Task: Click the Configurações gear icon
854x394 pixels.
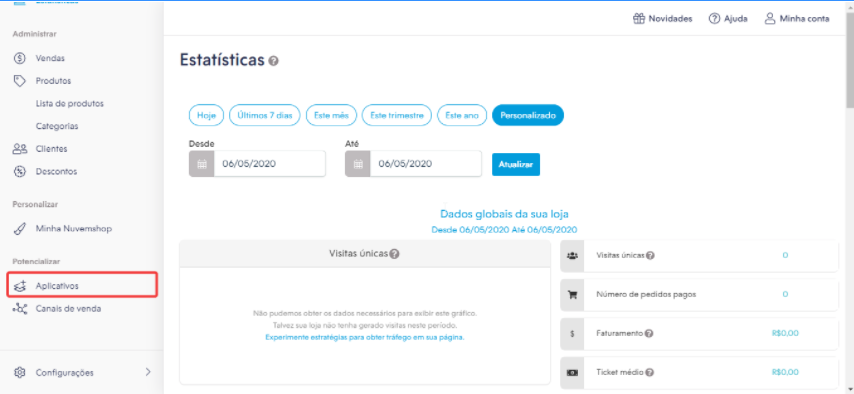Action: click(x=20, y=373)
